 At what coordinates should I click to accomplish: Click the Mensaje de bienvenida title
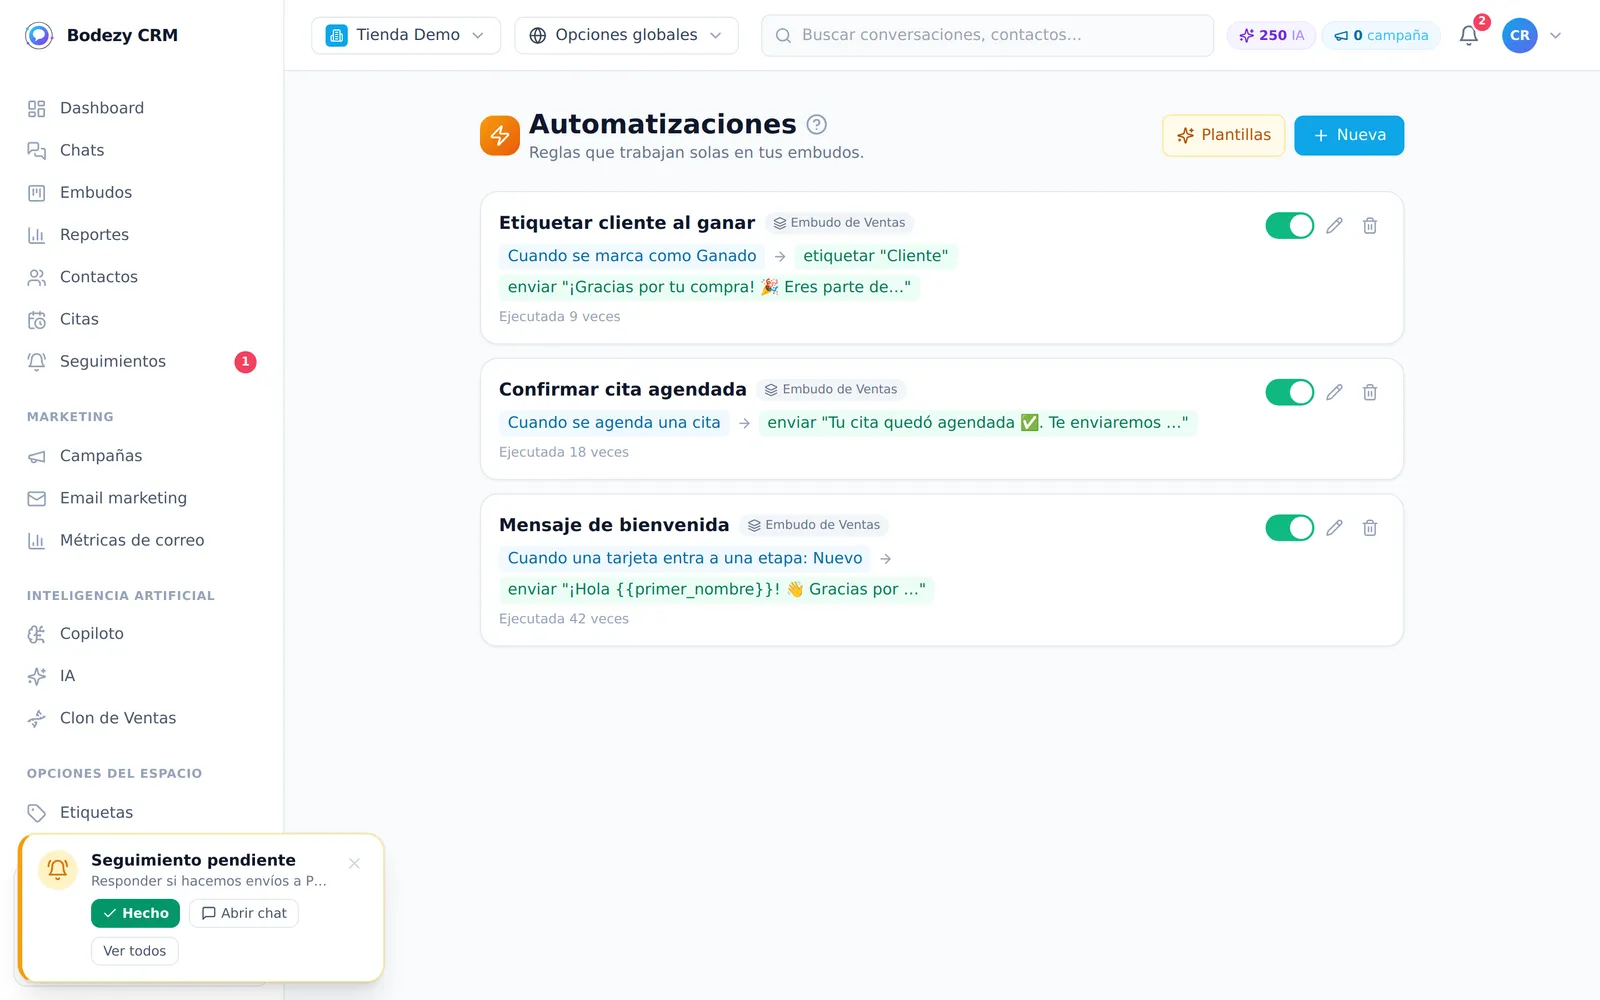(614, 525)
